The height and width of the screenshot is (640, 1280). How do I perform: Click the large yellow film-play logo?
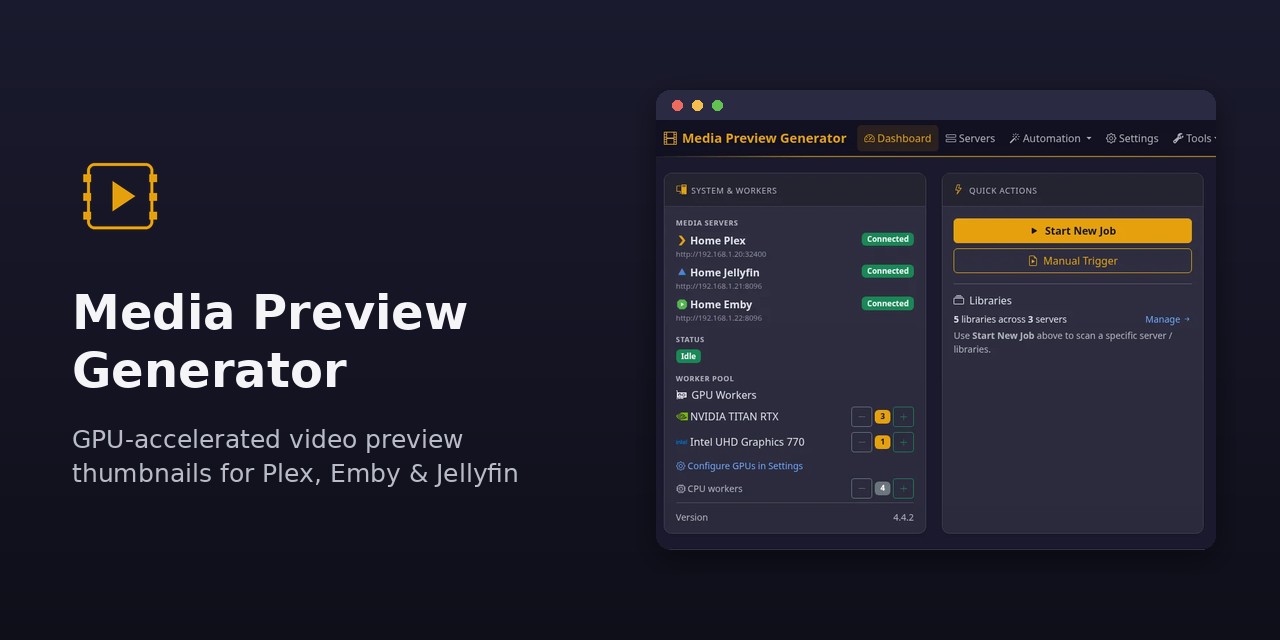(x=120, y=196)
